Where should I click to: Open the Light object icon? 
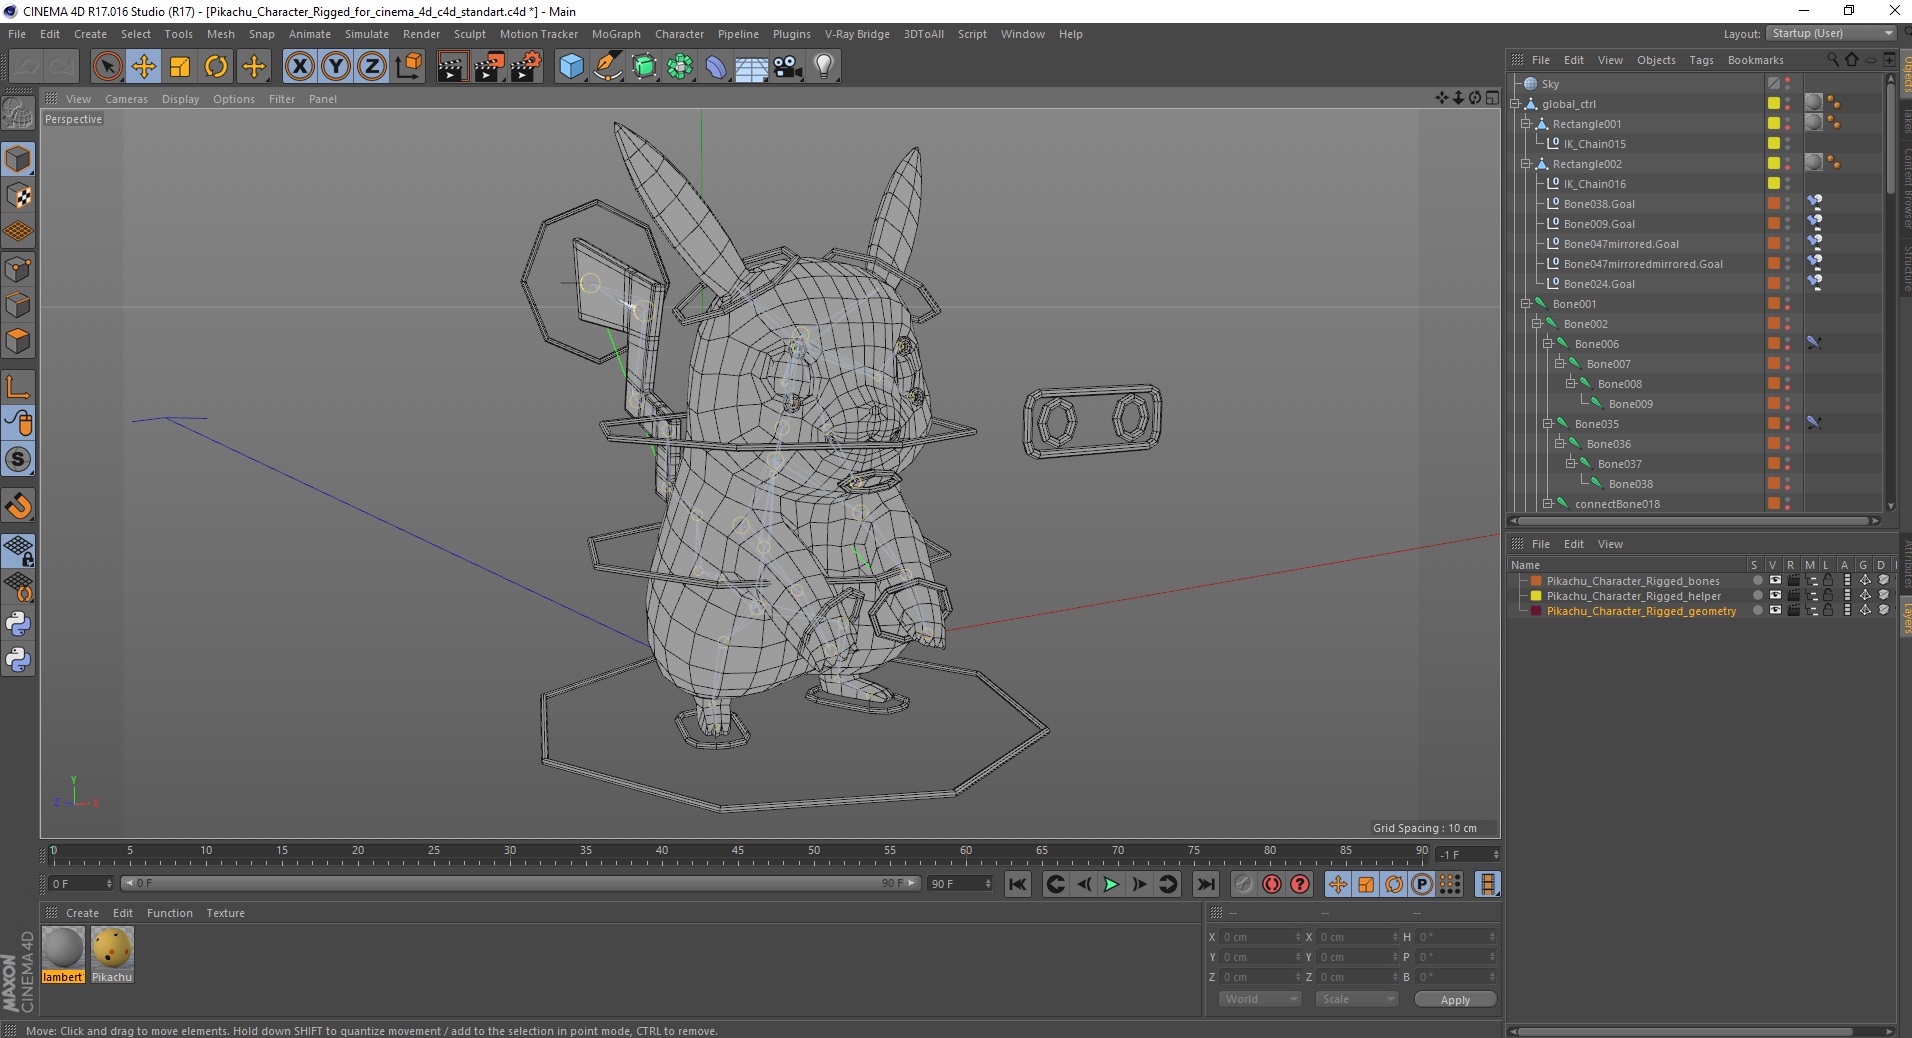pos(824,67)
